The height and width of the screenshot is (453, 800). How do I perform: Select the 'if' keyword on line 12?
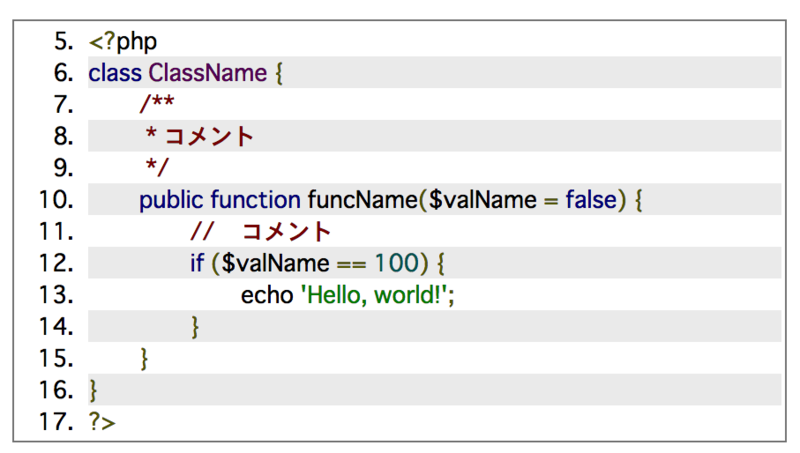coord(197,263)
